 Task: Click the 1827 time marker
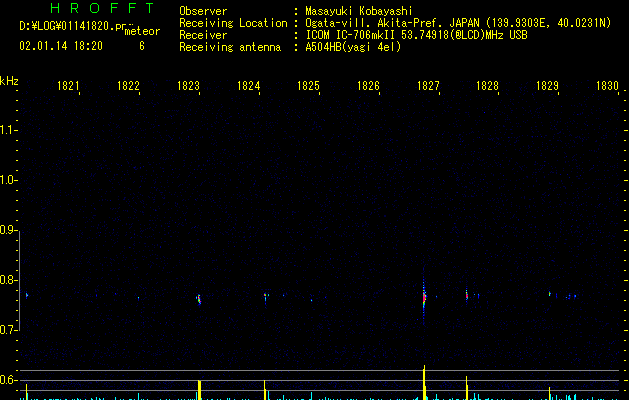pos(428,86)
